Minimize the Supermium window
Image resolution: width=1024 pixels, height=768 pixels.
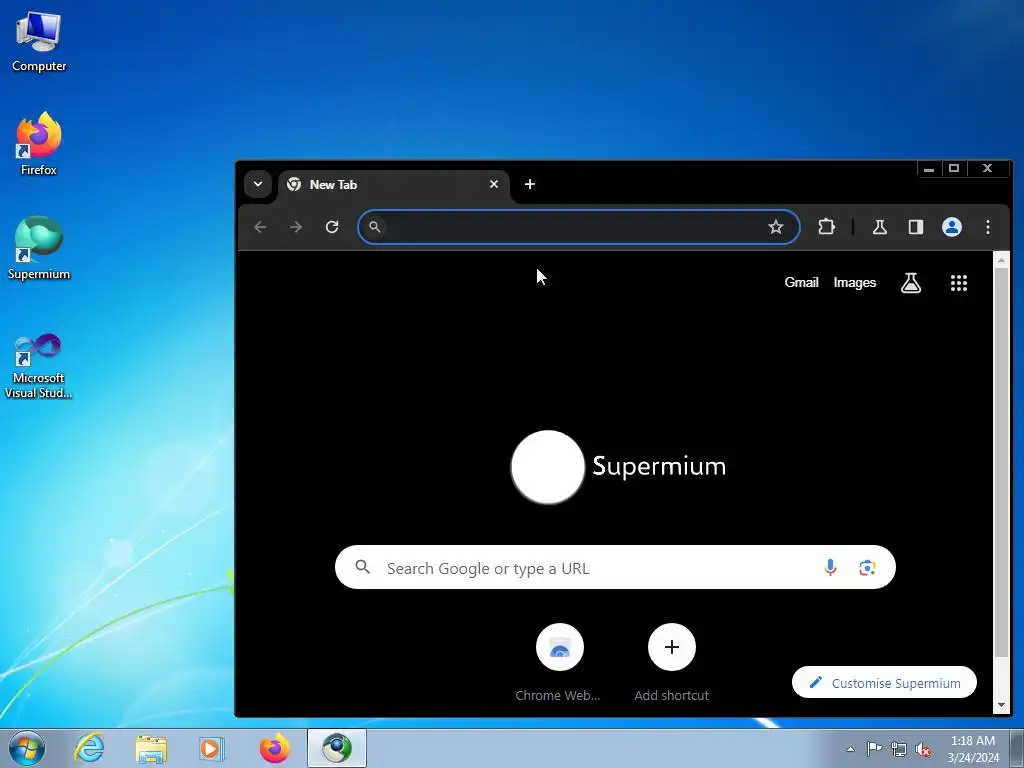point(929,168)
